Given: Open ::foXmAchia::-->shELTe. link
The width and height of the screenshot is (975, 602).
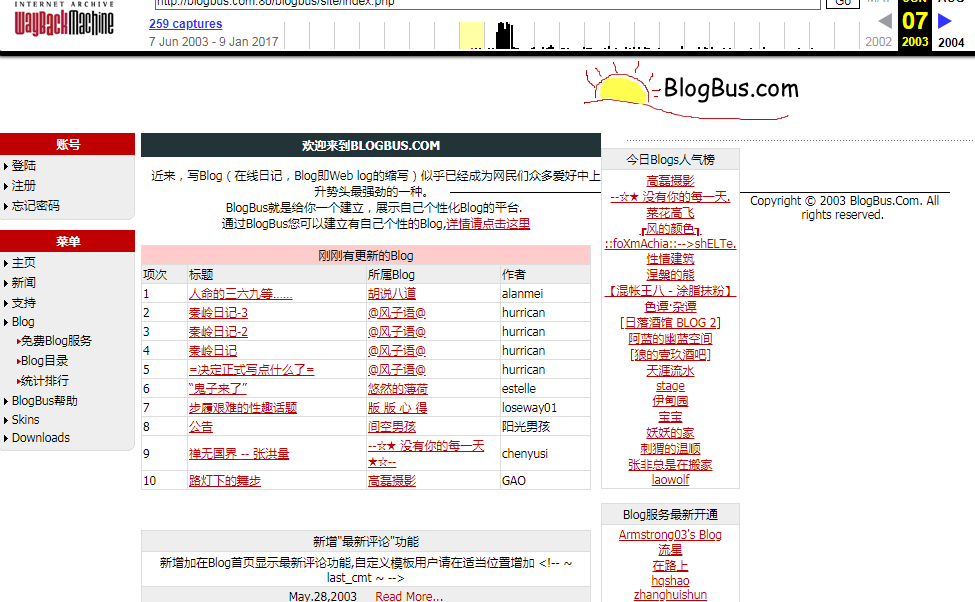Looking at the screenshot, I should click(670, 244).
